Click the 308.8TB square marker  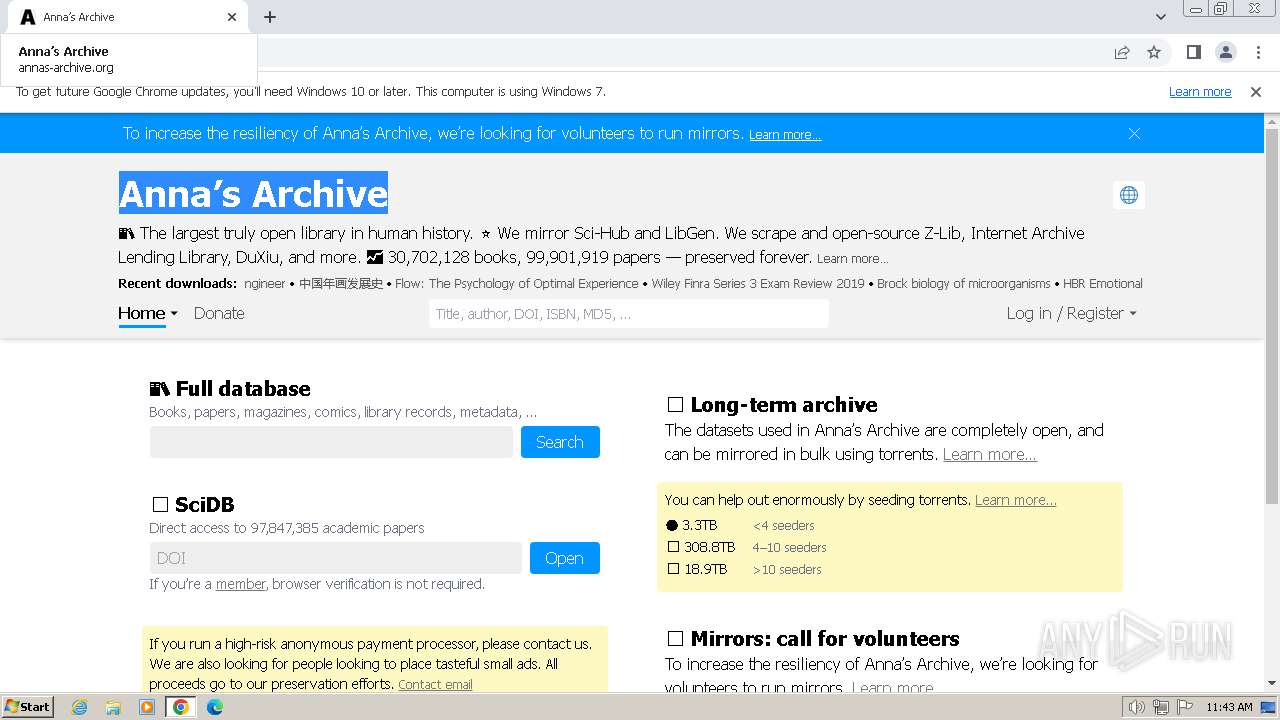point(673,548)
